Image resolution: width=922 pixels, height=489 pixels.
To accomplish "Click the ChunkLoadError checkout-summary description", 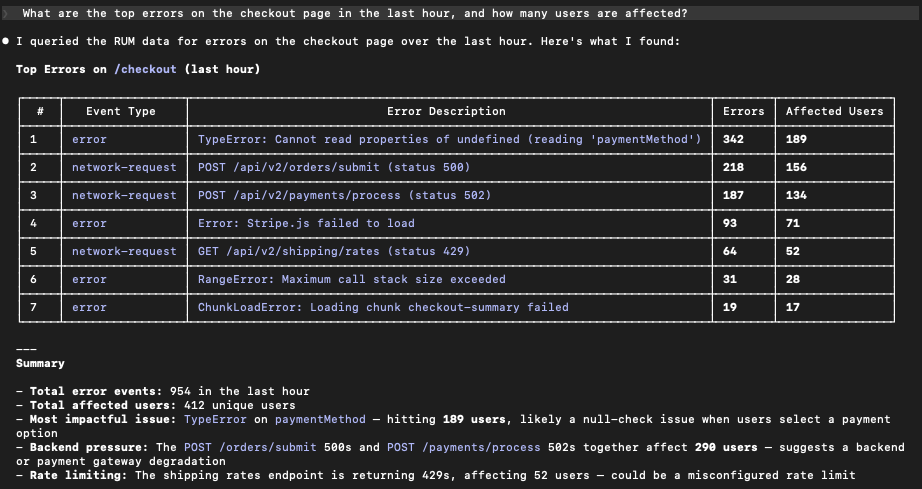I will (x=383, y=307).
